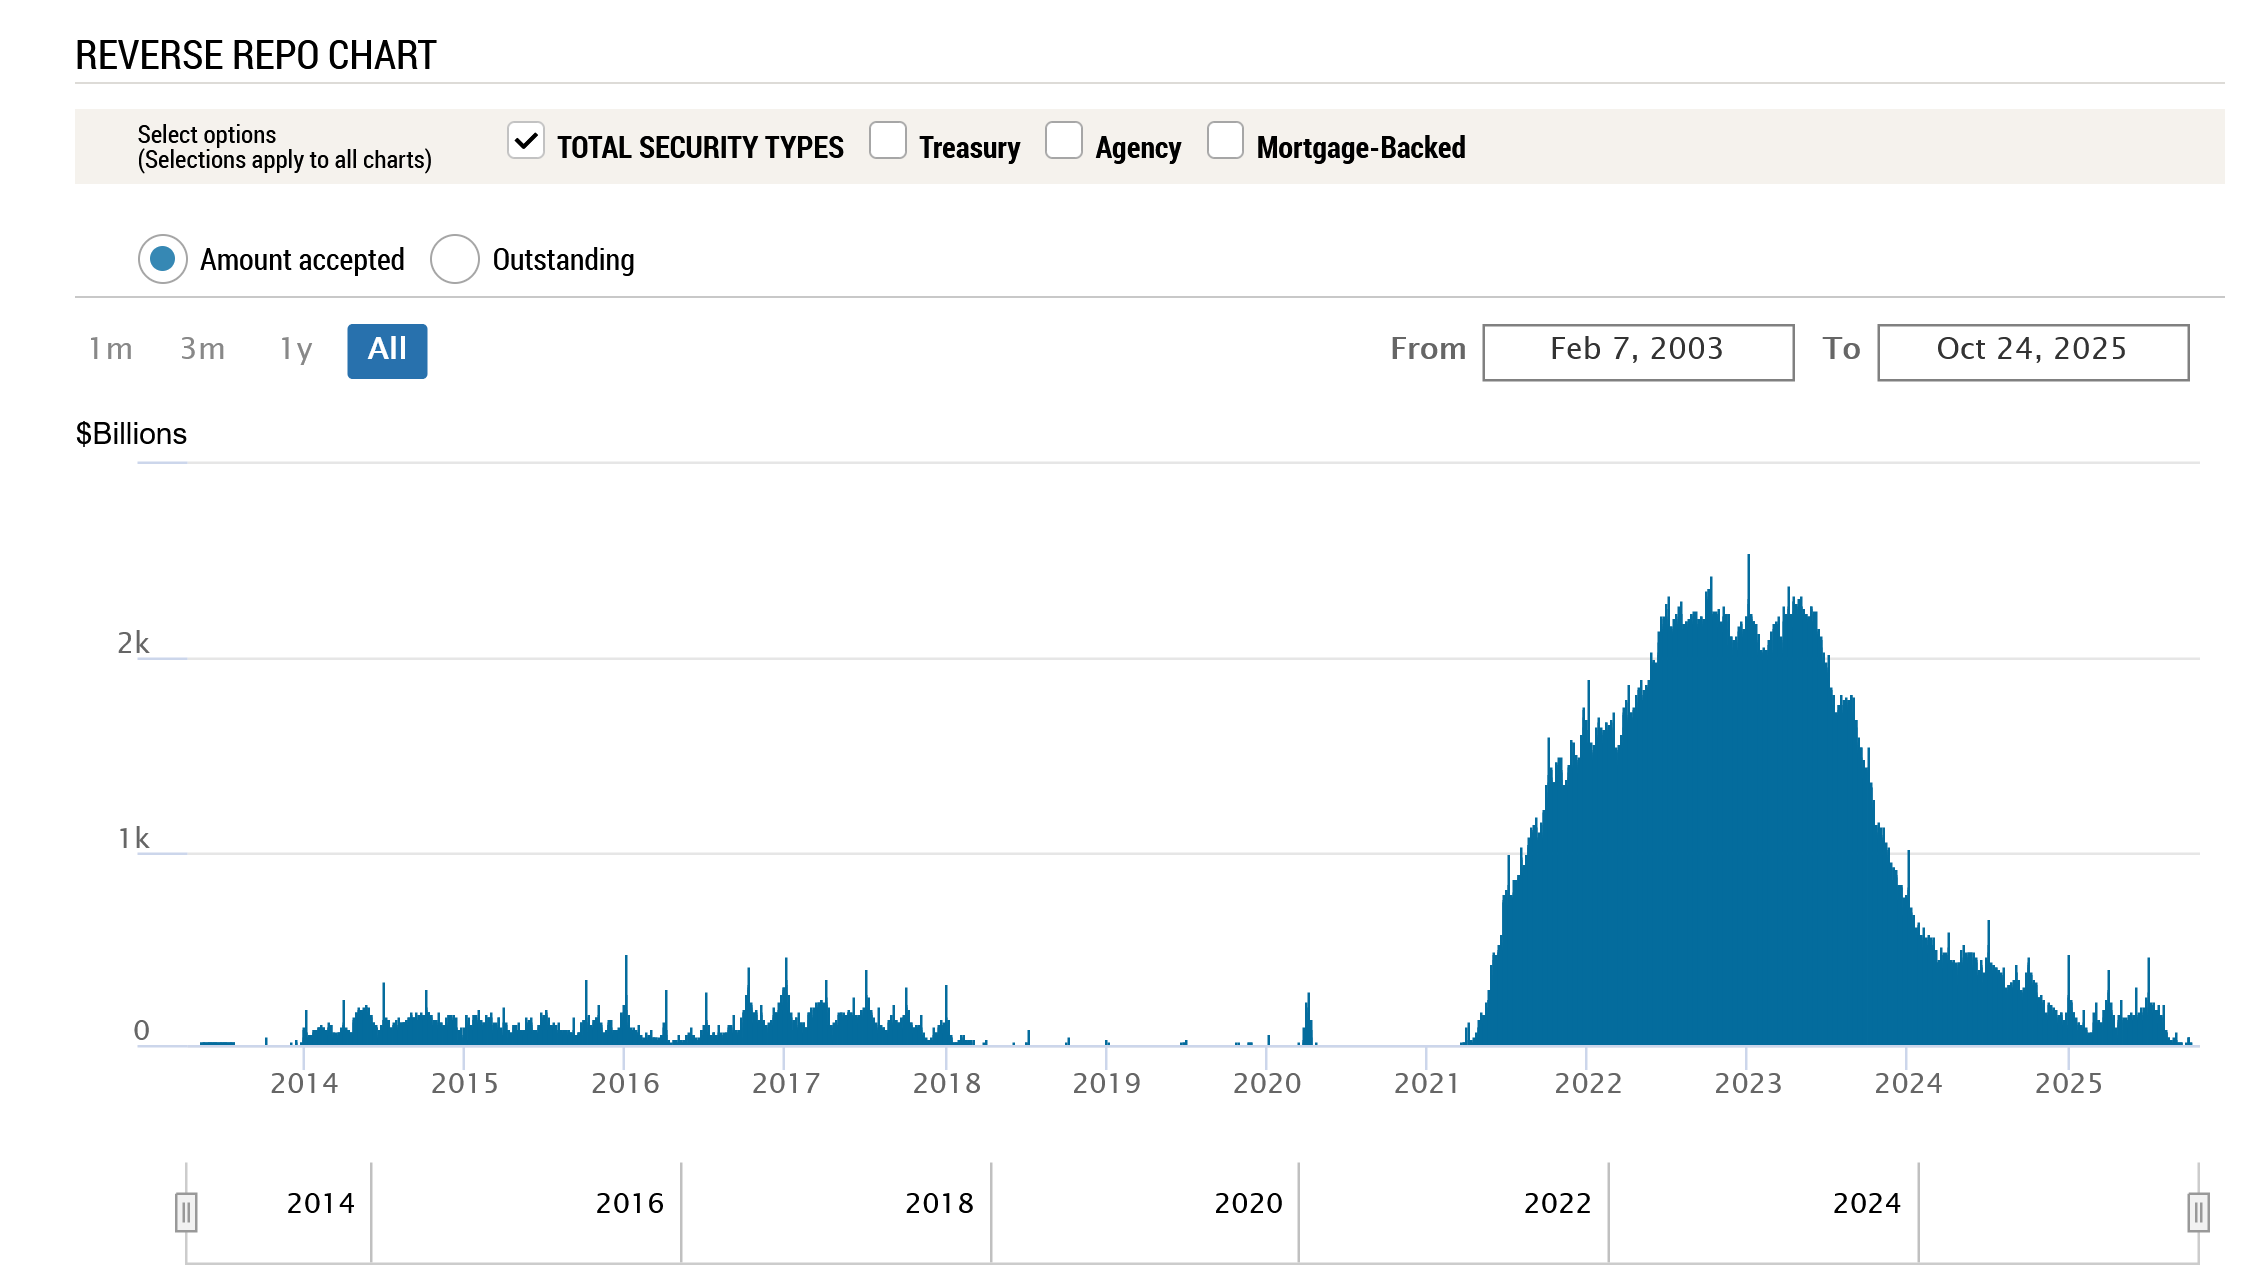
Task: Click the To date field
Action: pos(2032,352)
